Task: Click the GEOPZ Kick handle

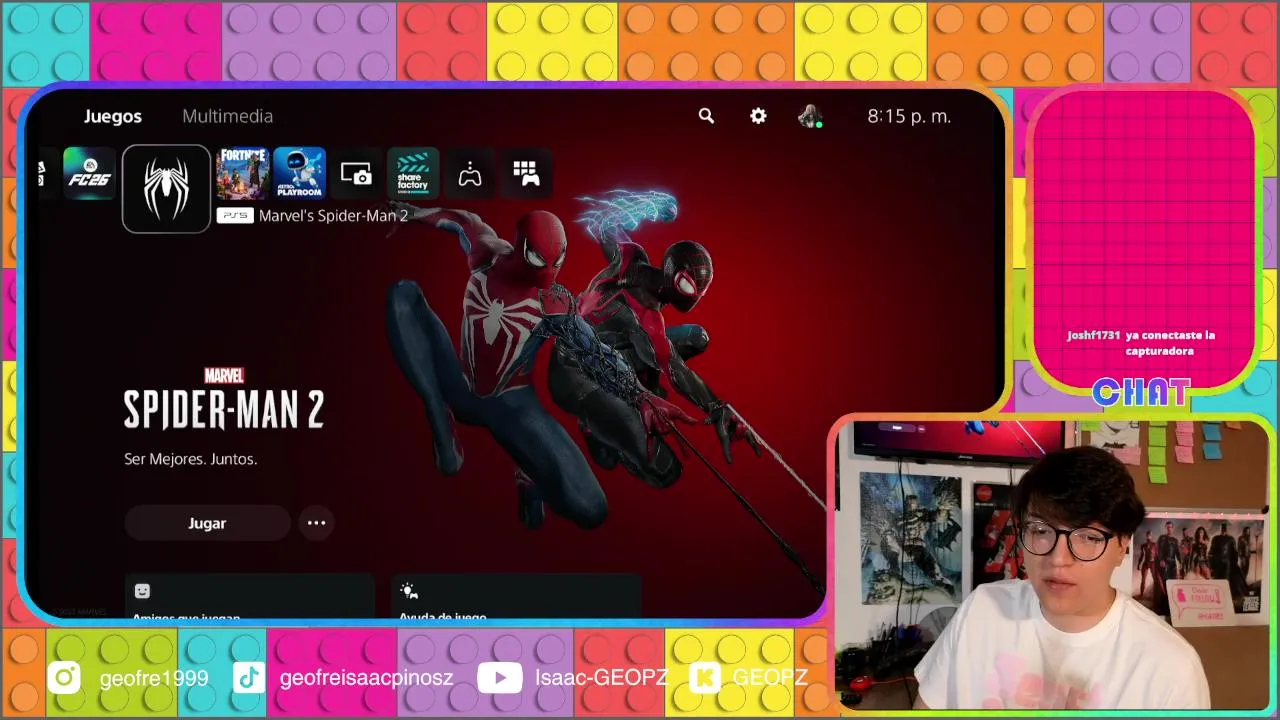Action: (x=770, y=678)
